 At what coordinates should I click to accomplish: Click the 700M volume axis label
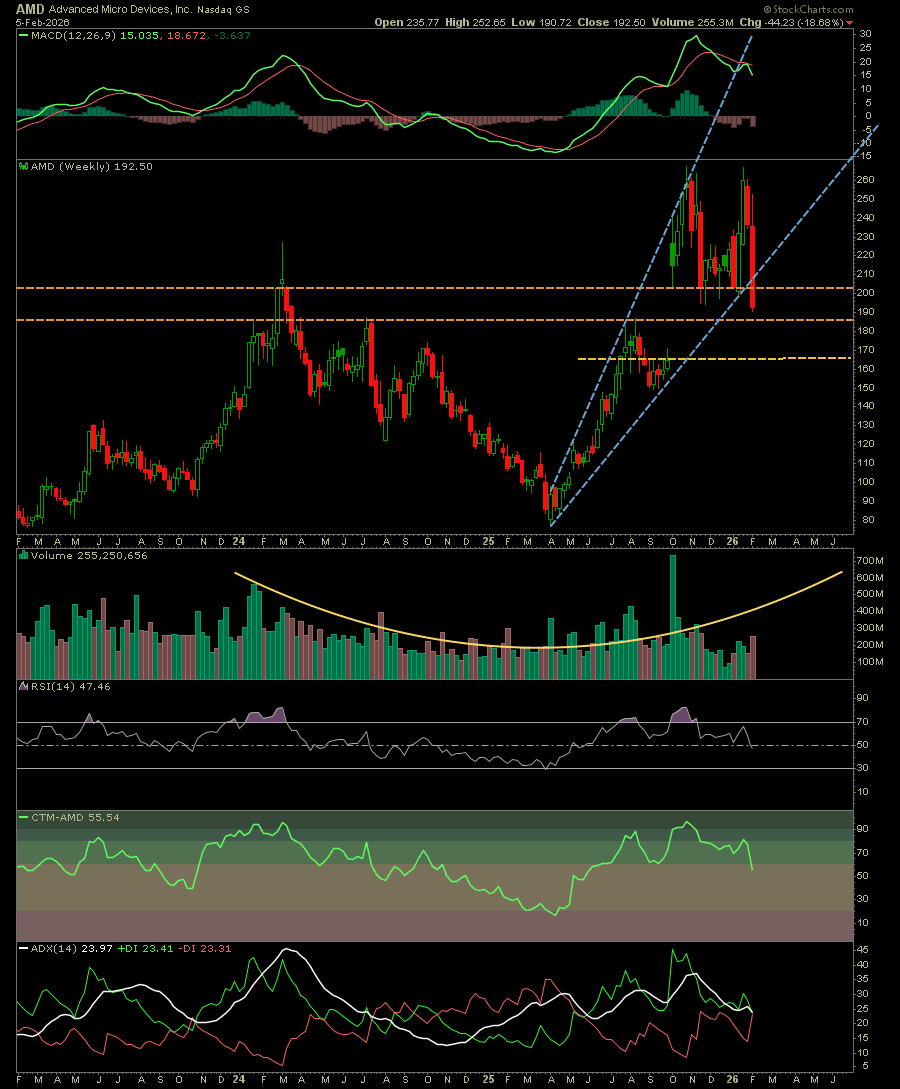point(870,560)
